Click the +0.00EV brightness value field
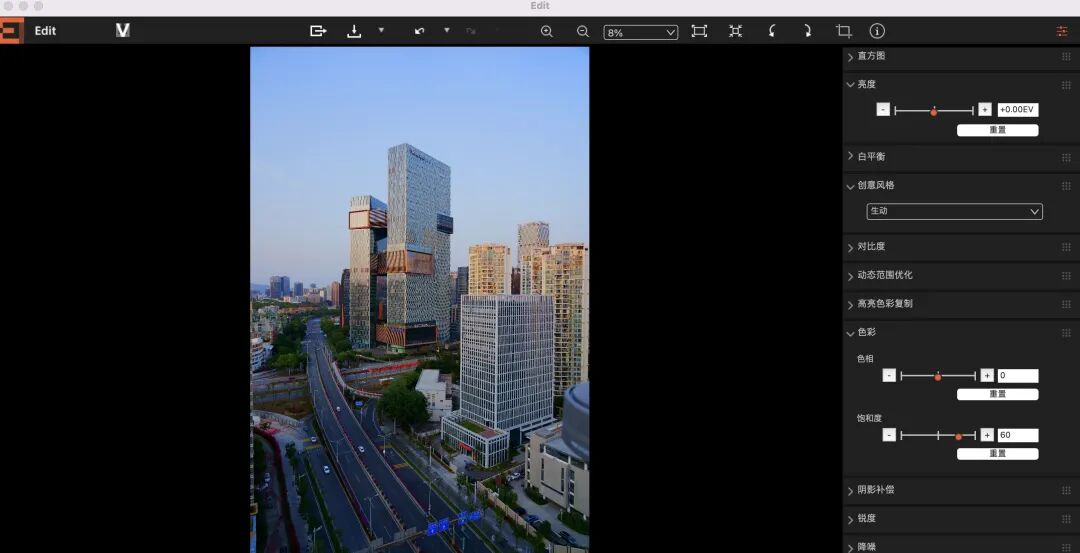The height and width of the screenshot is (553, 1080). (x=1017, y=109)
